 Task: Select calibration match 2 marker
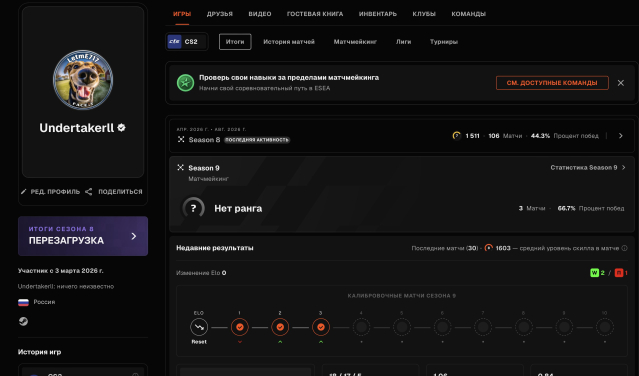280,327
